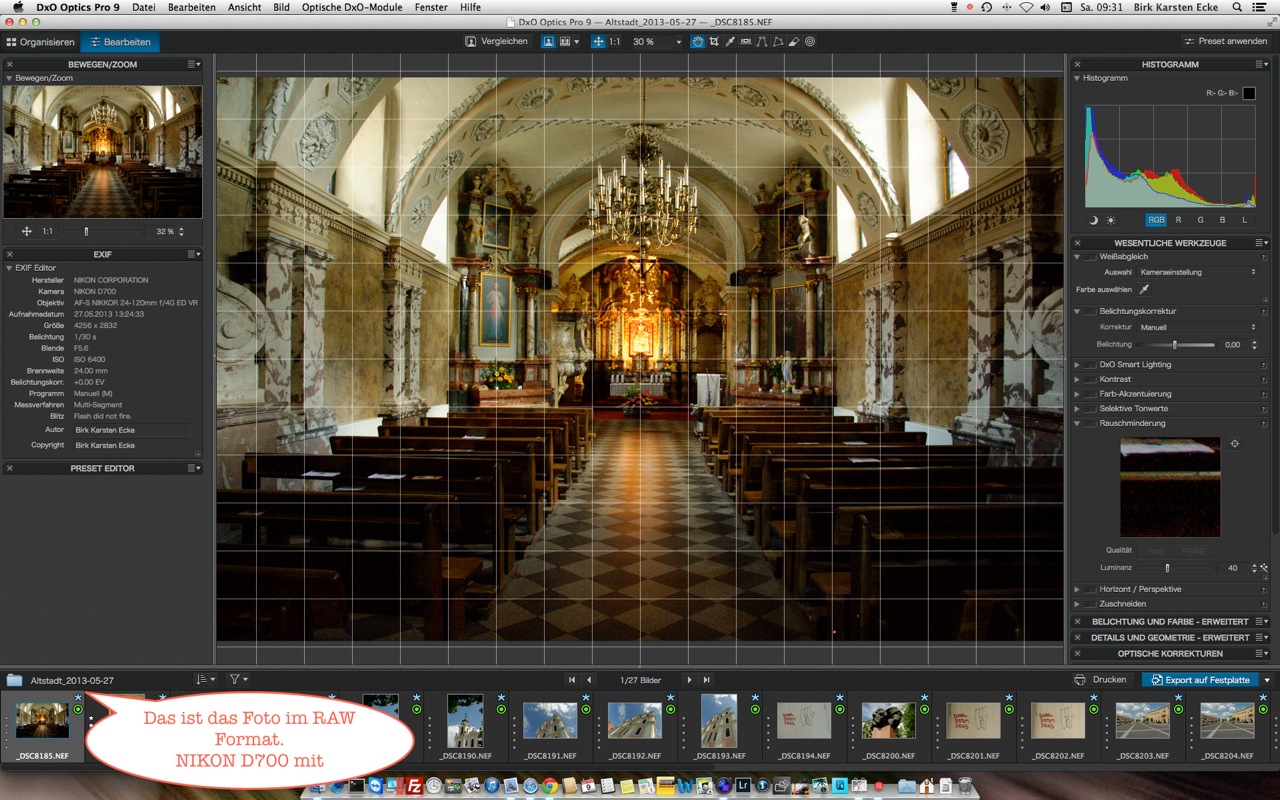Expand the Farb-Akzentuierung section

point(1078,394)
